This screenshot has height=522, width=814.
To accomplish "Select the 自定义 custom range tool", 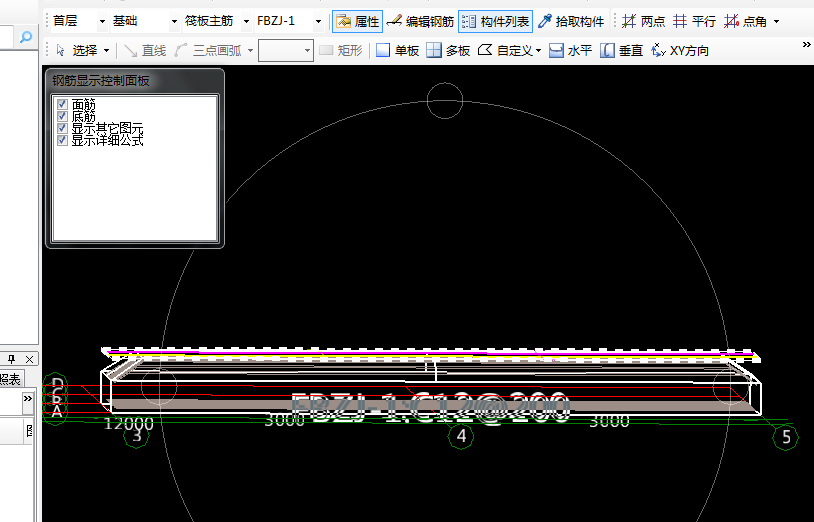I will pos(505,50).
